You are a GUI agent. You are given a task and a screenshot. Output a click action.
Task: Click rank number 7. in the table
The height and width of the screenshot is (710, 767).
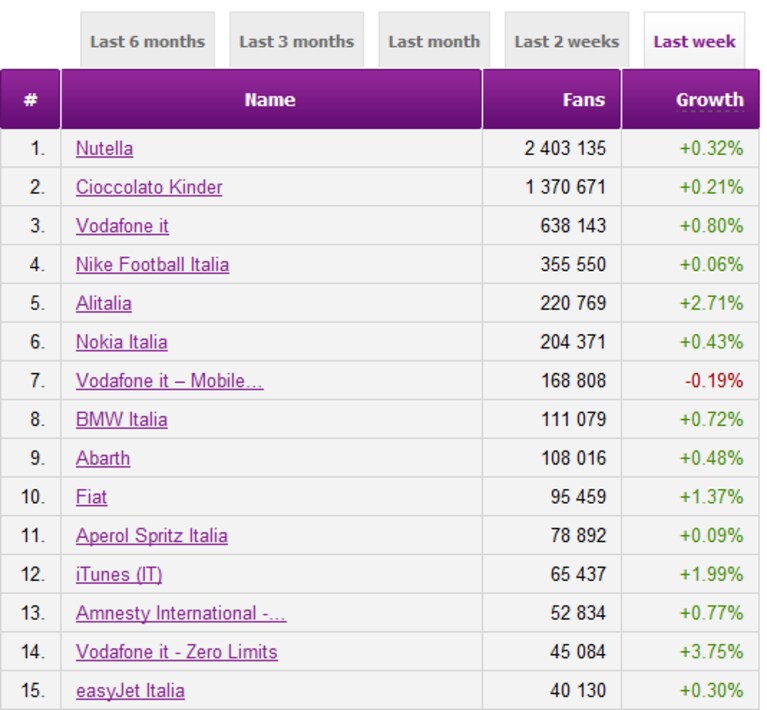[37, 380]
